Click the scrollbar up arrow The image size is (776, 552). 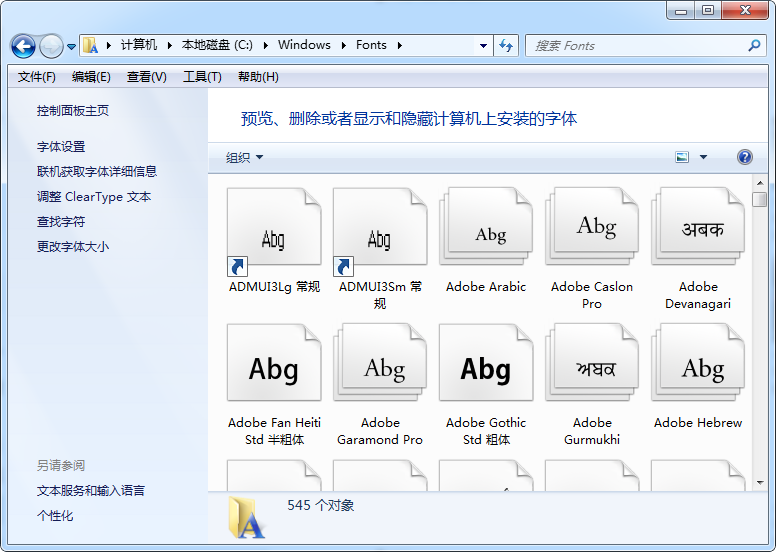click(760, 183)
